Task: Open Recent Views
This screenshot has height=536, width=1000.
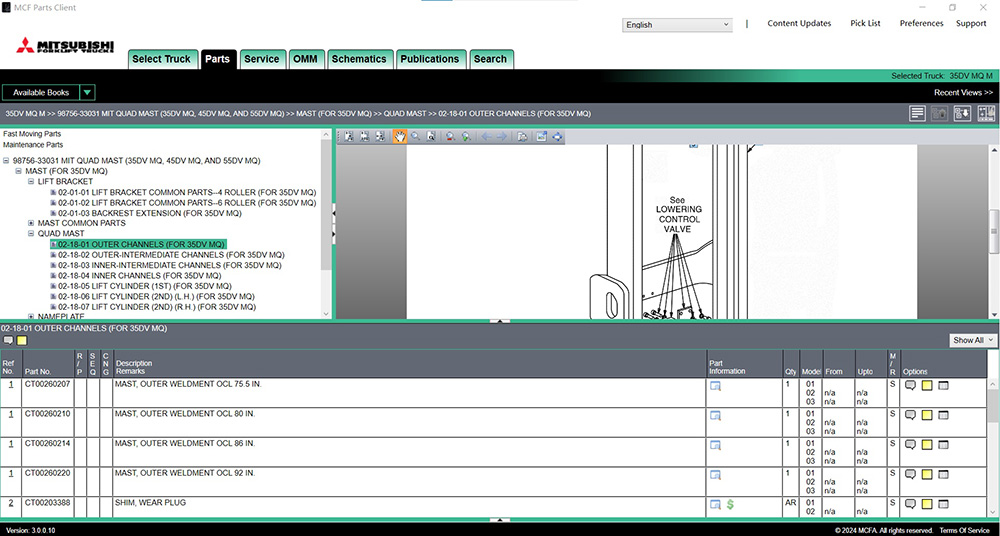Action: click(964, 93)
